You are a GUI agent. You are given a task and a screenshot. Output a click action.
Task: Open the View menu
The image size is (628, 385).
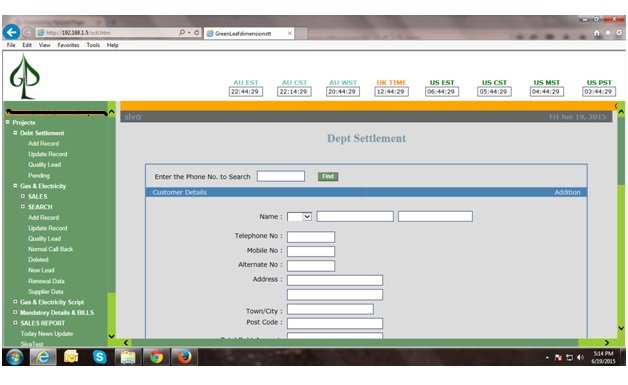(x=44, y=45)
